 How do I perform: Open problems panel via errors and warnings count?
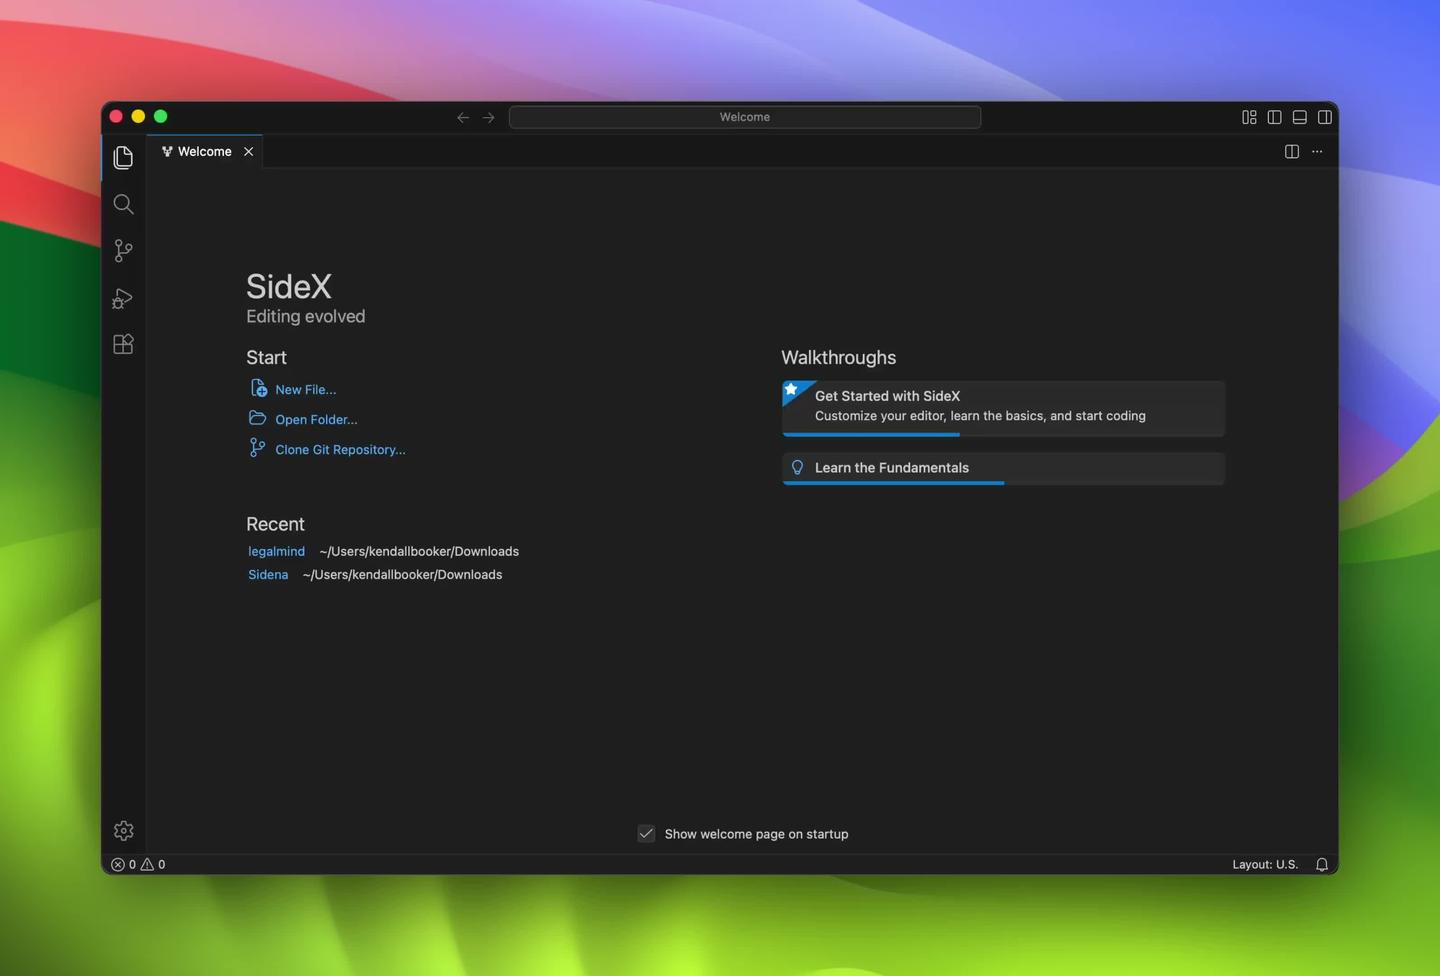coord(138,864)
